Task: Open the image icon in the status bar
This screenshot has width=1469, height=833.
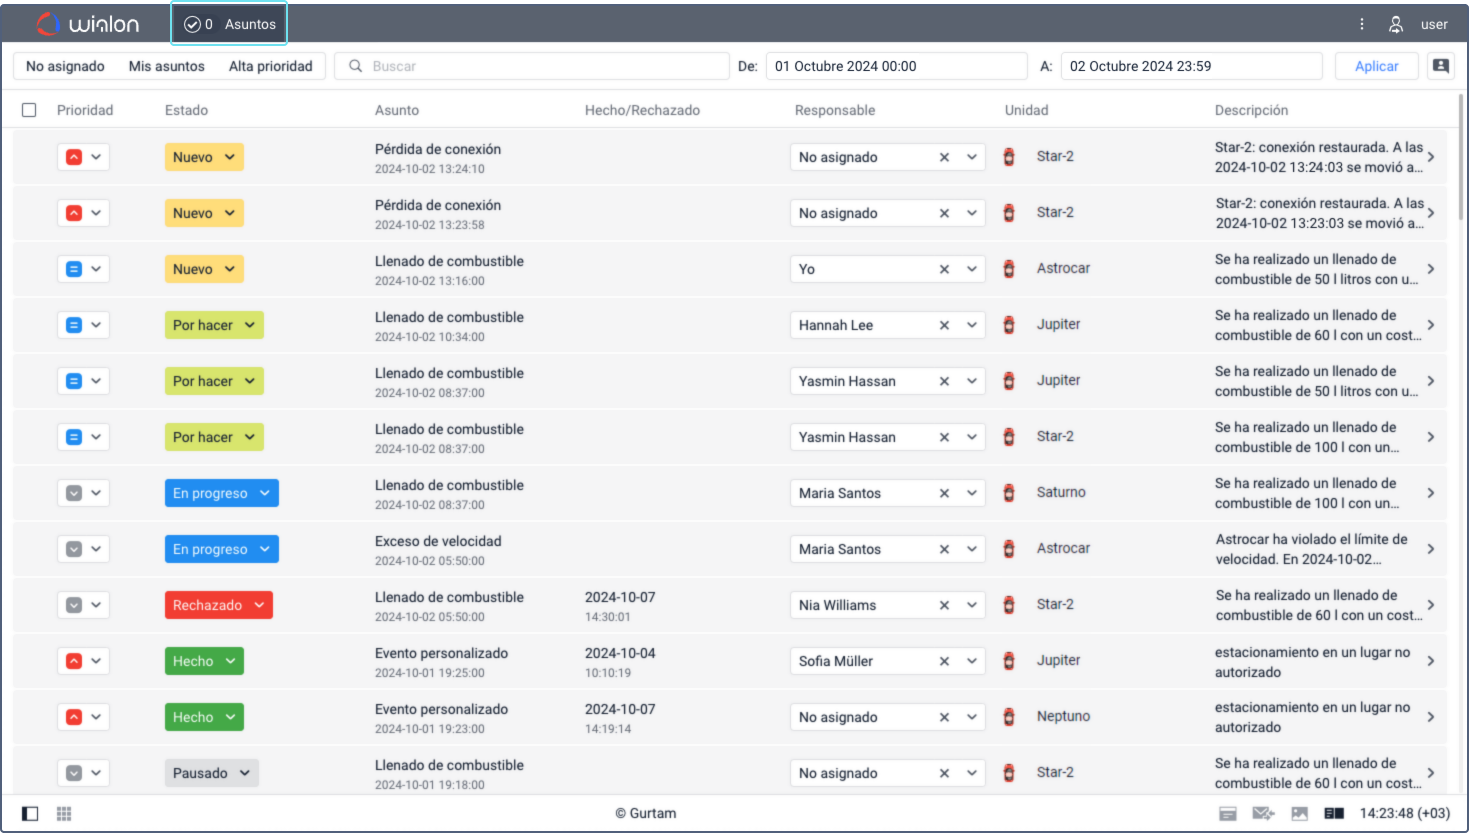Action: (x=1300, y=814)
